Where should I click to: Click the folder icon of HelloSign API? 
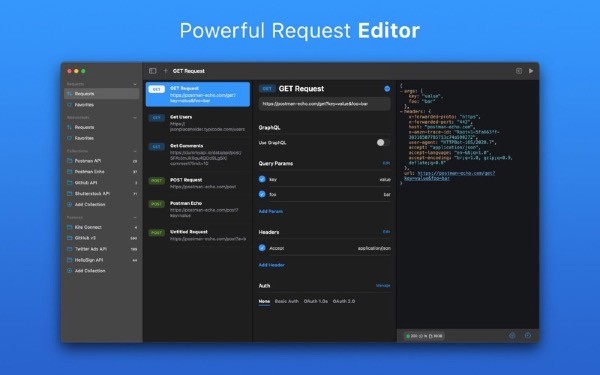point(70,260)
